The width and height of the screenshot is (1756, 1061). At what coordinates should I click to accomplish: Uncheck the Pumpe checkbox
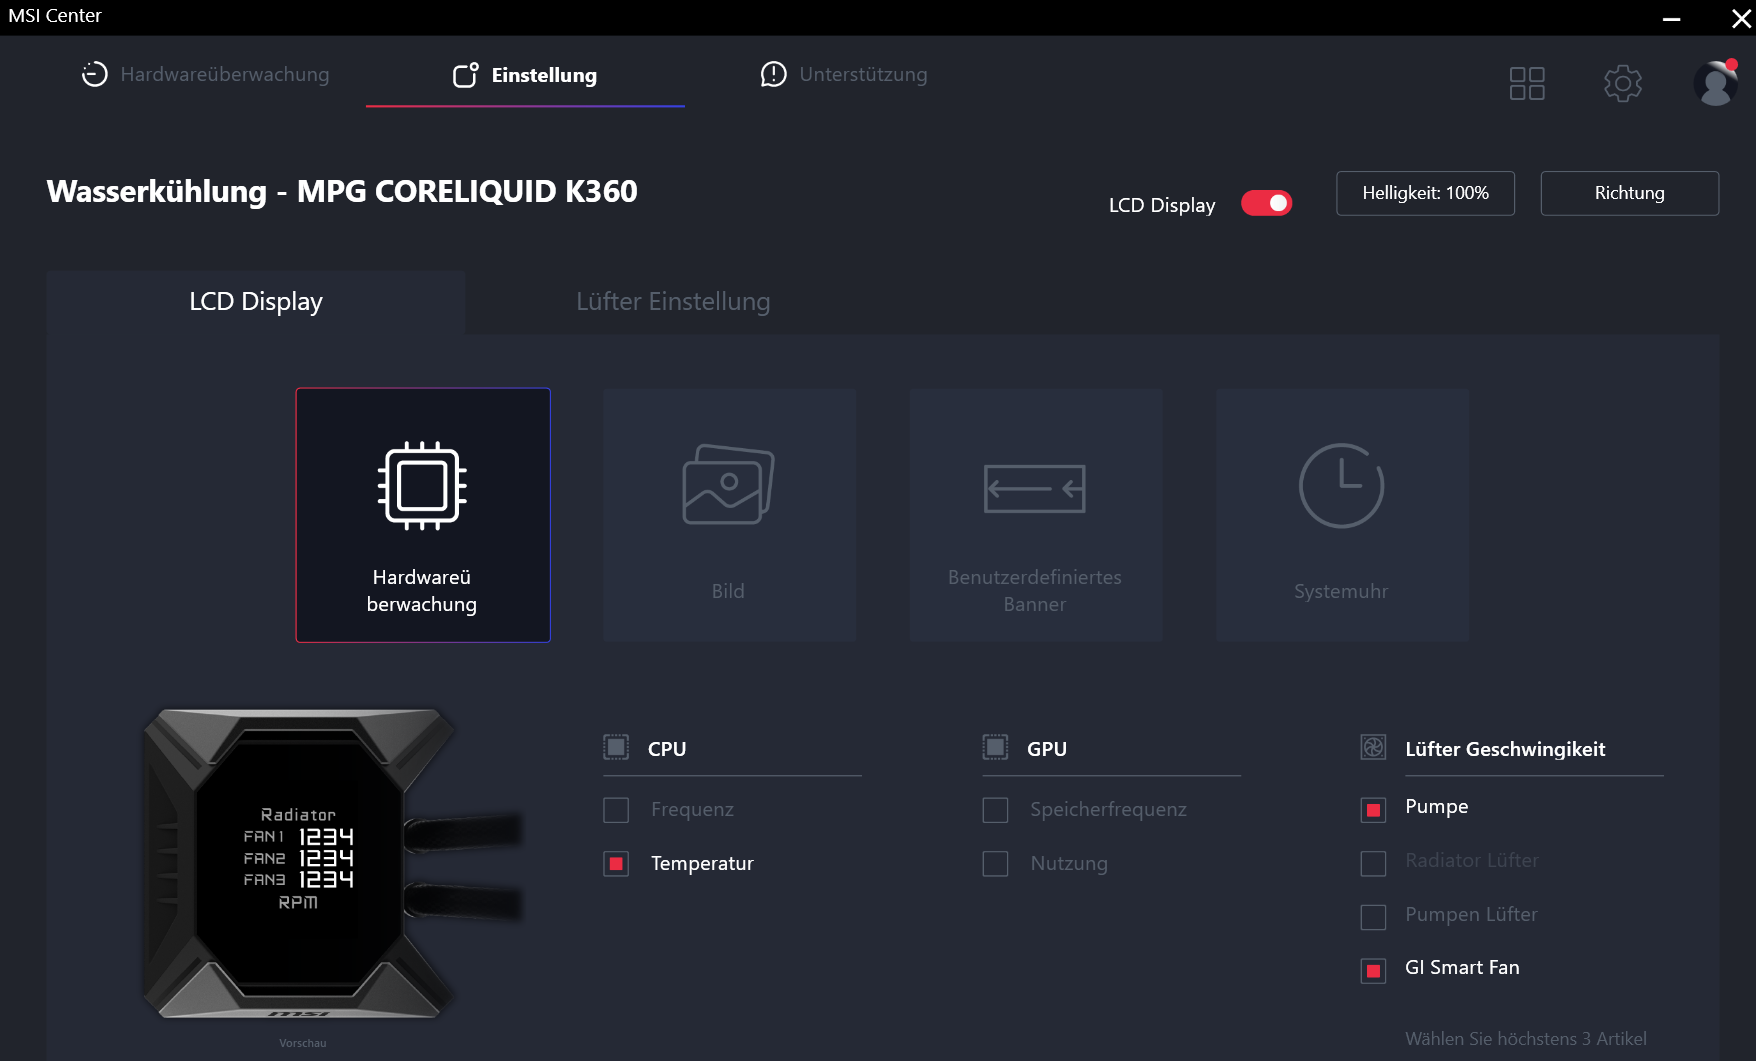point(1374,810)
